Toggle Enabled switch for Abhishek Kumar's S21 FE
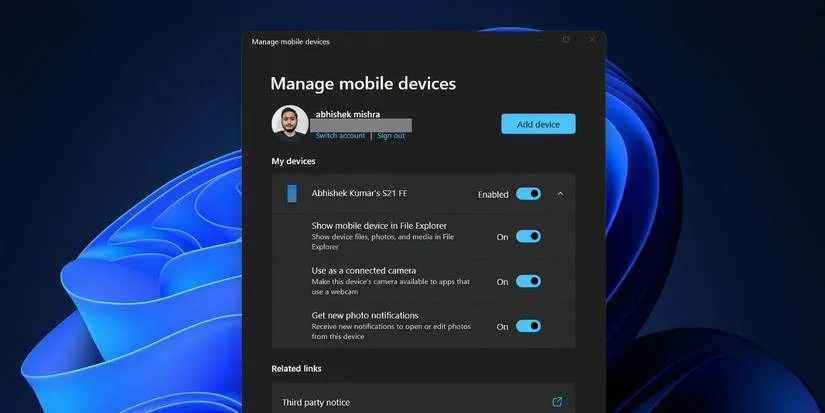The height and width of the screenshot is (413, 825). 528,194
